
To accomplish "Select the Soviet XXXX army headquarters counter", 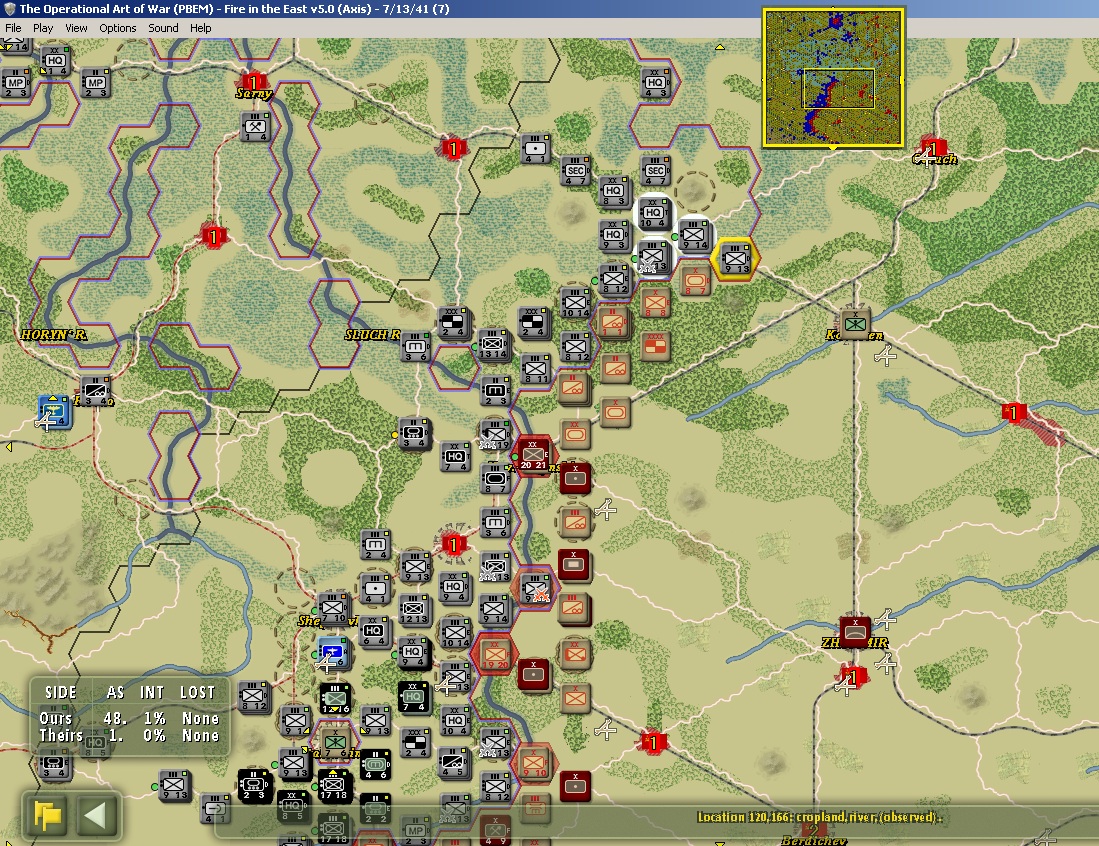I will click(x=656, y=346).
